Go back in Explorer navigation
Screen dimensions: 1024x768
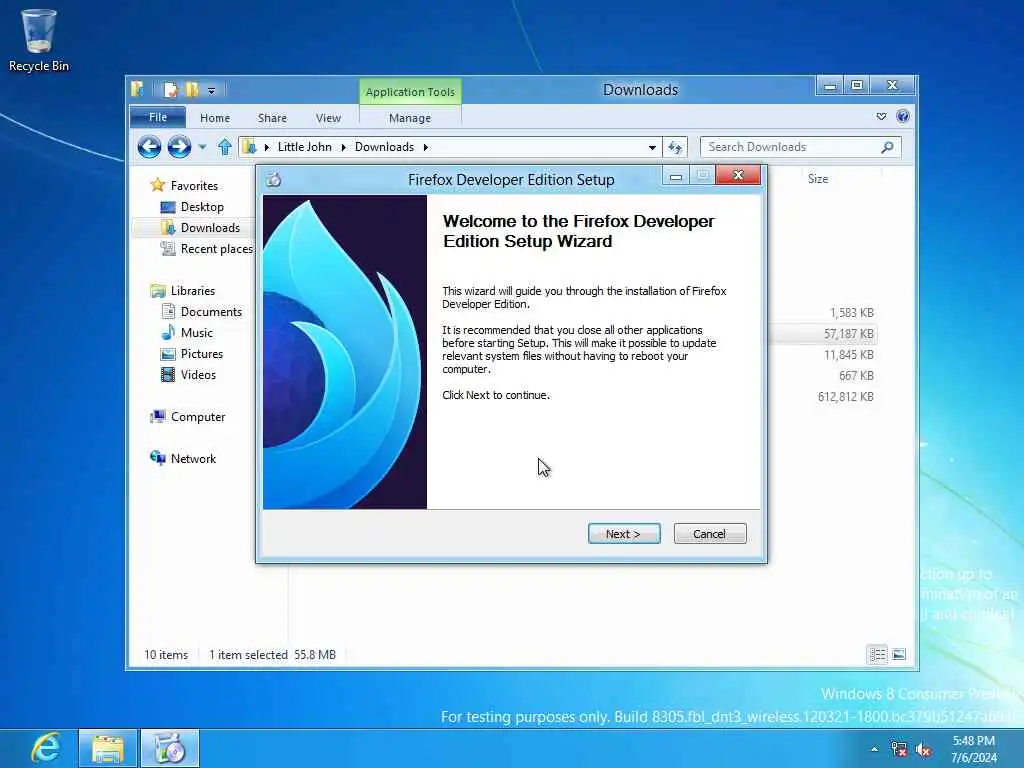point(150,147)
